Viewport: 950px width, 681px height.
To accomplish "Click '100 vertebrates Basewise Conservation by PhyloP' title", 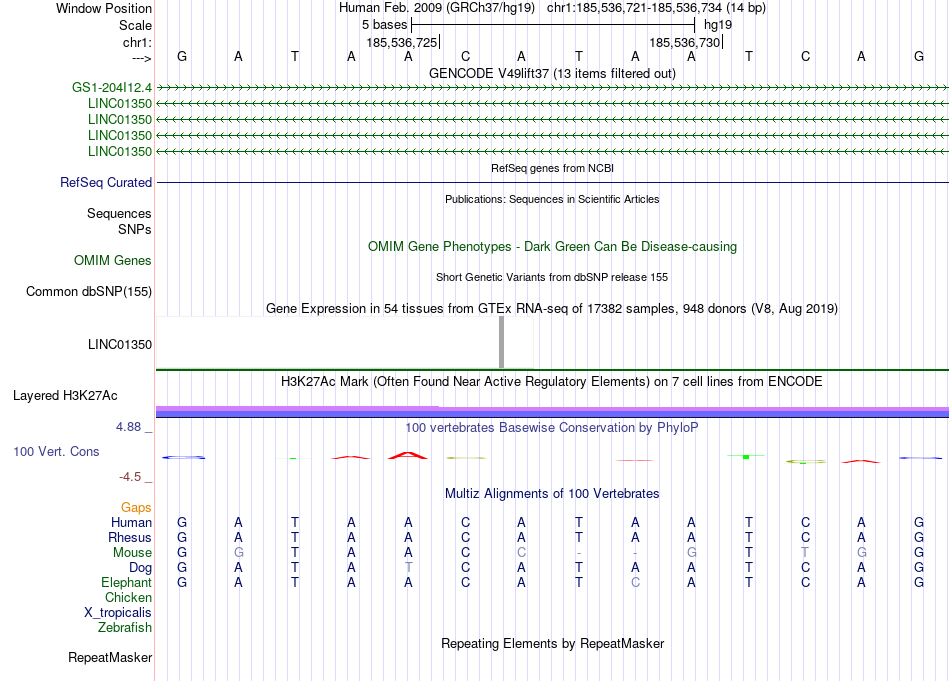I will [x=552, y=428].
